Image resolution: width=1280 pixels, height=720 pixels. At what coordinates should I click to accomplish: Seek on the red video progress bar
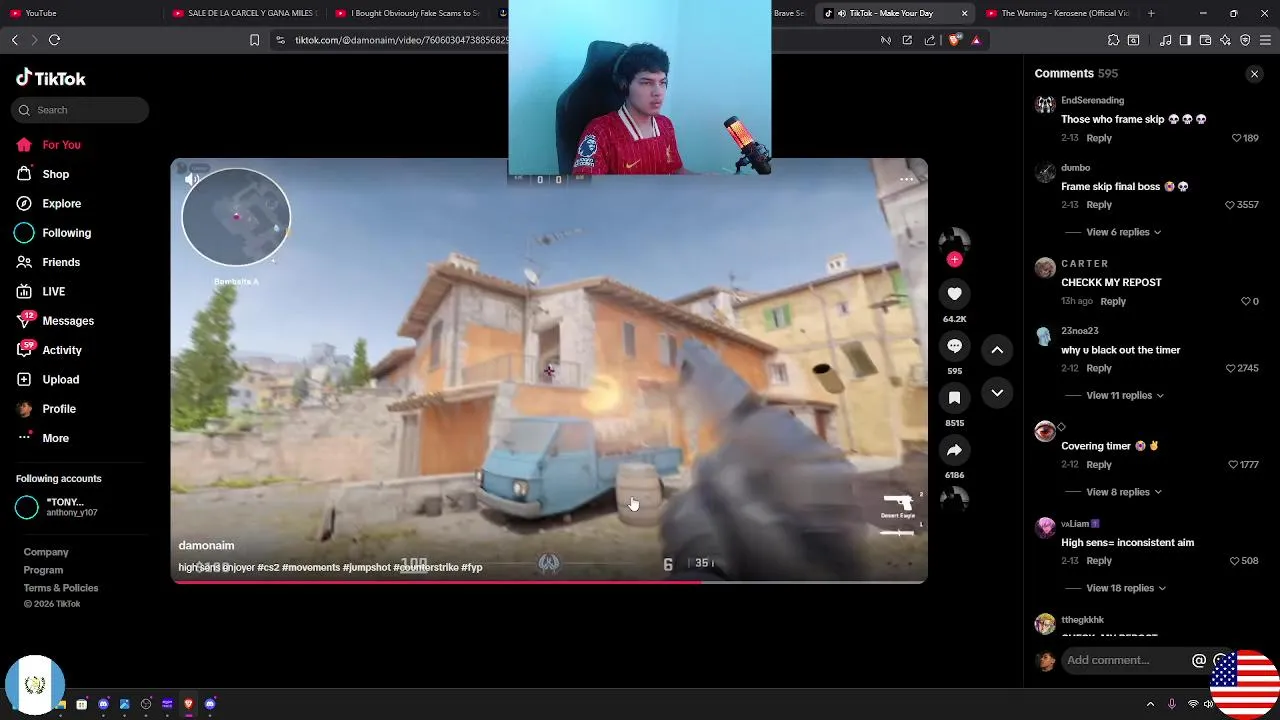click(x=549, y=581)
